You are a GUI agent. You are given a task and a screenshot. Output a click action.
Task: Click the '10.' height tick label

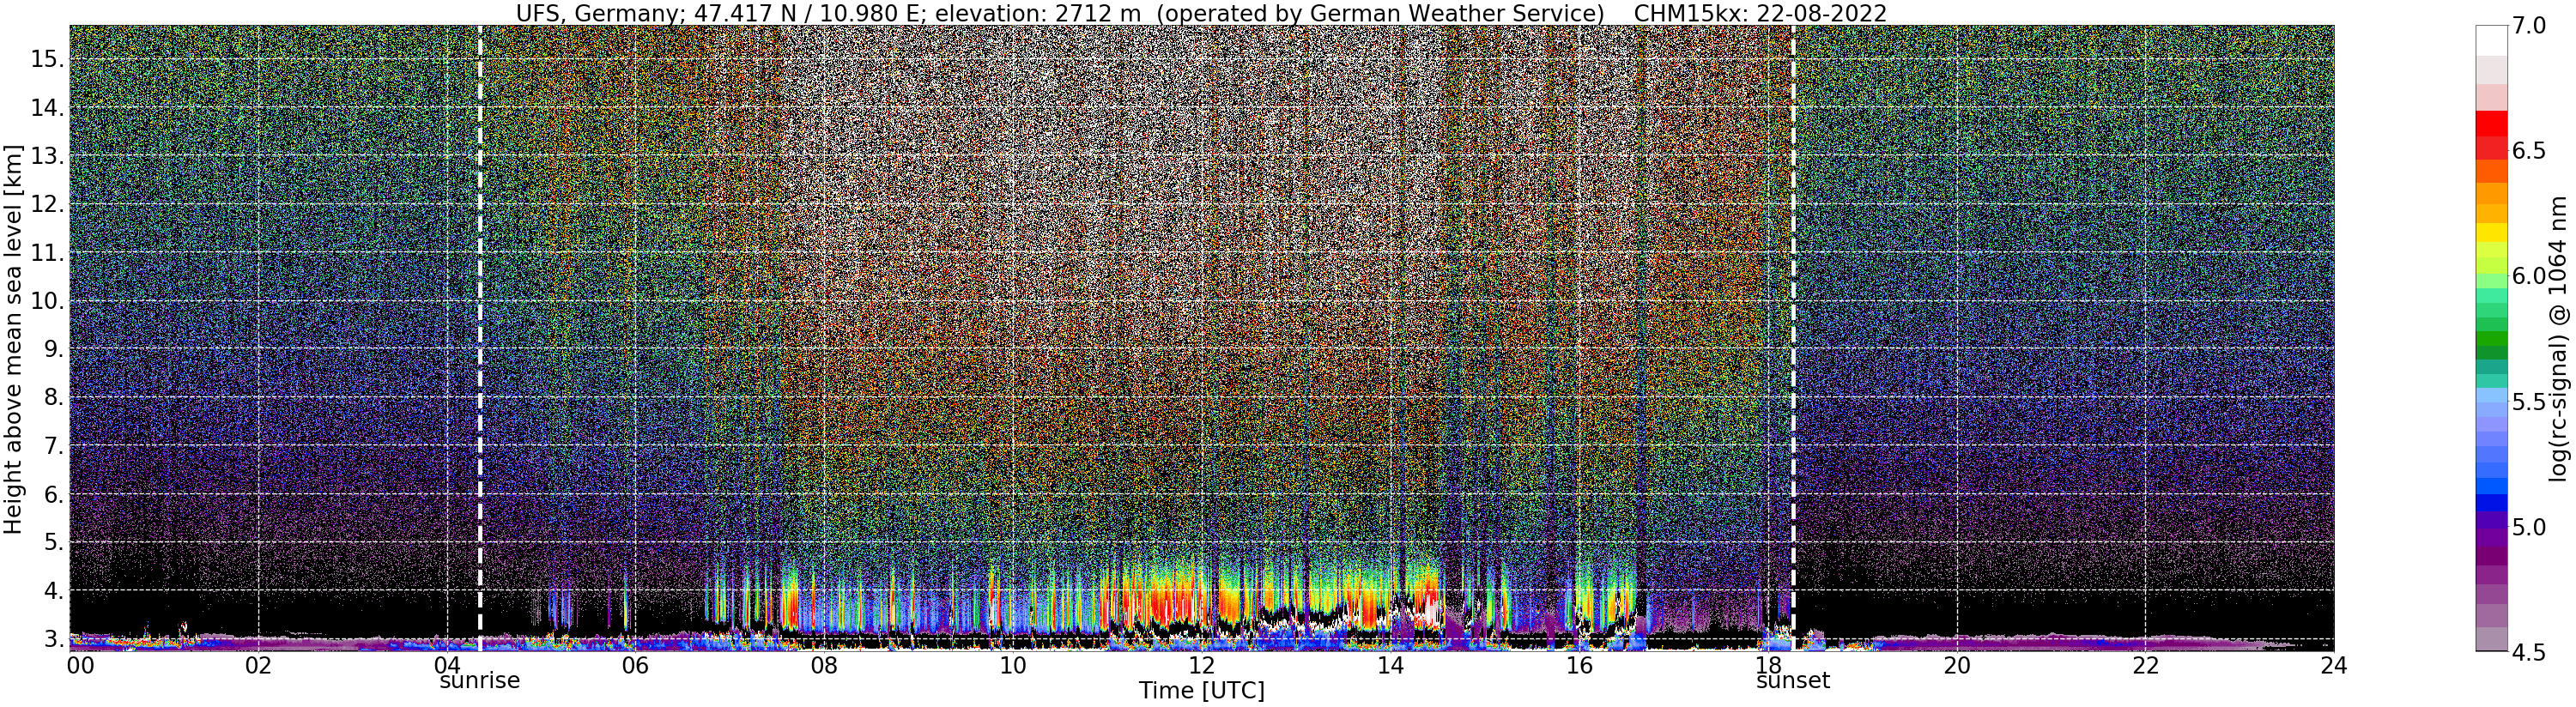click(46, 300)
